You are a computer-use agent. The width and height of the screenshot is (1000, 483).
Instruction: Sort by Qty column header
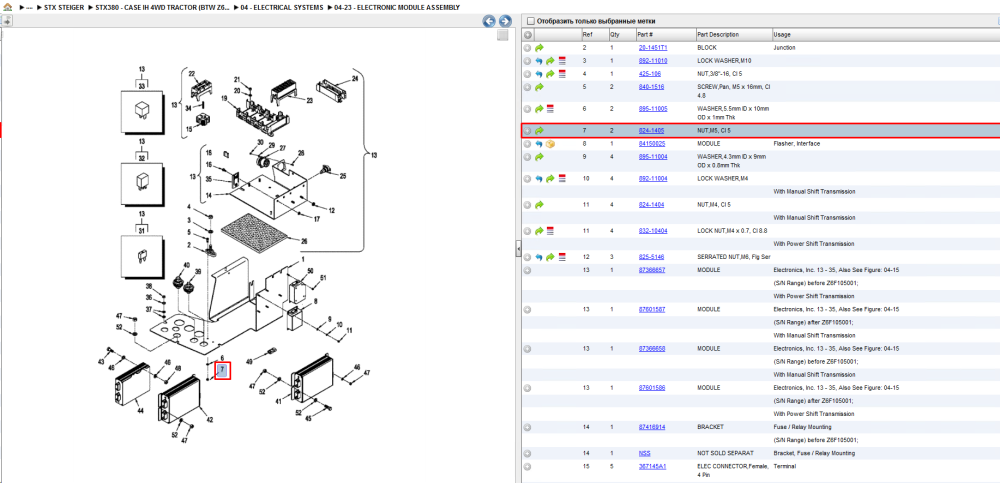[x=621, y=34]
